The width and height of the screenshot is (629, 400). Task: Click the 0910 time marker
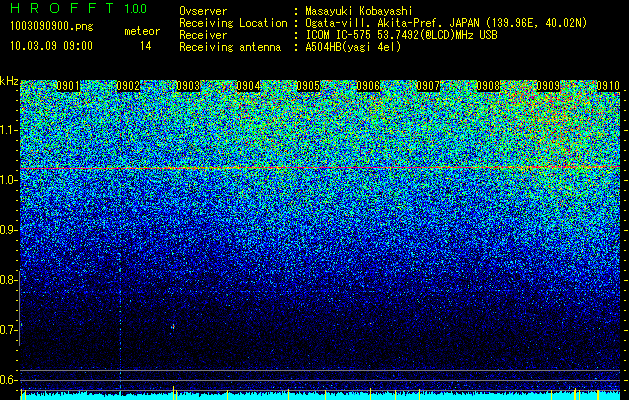click(608, 86)
